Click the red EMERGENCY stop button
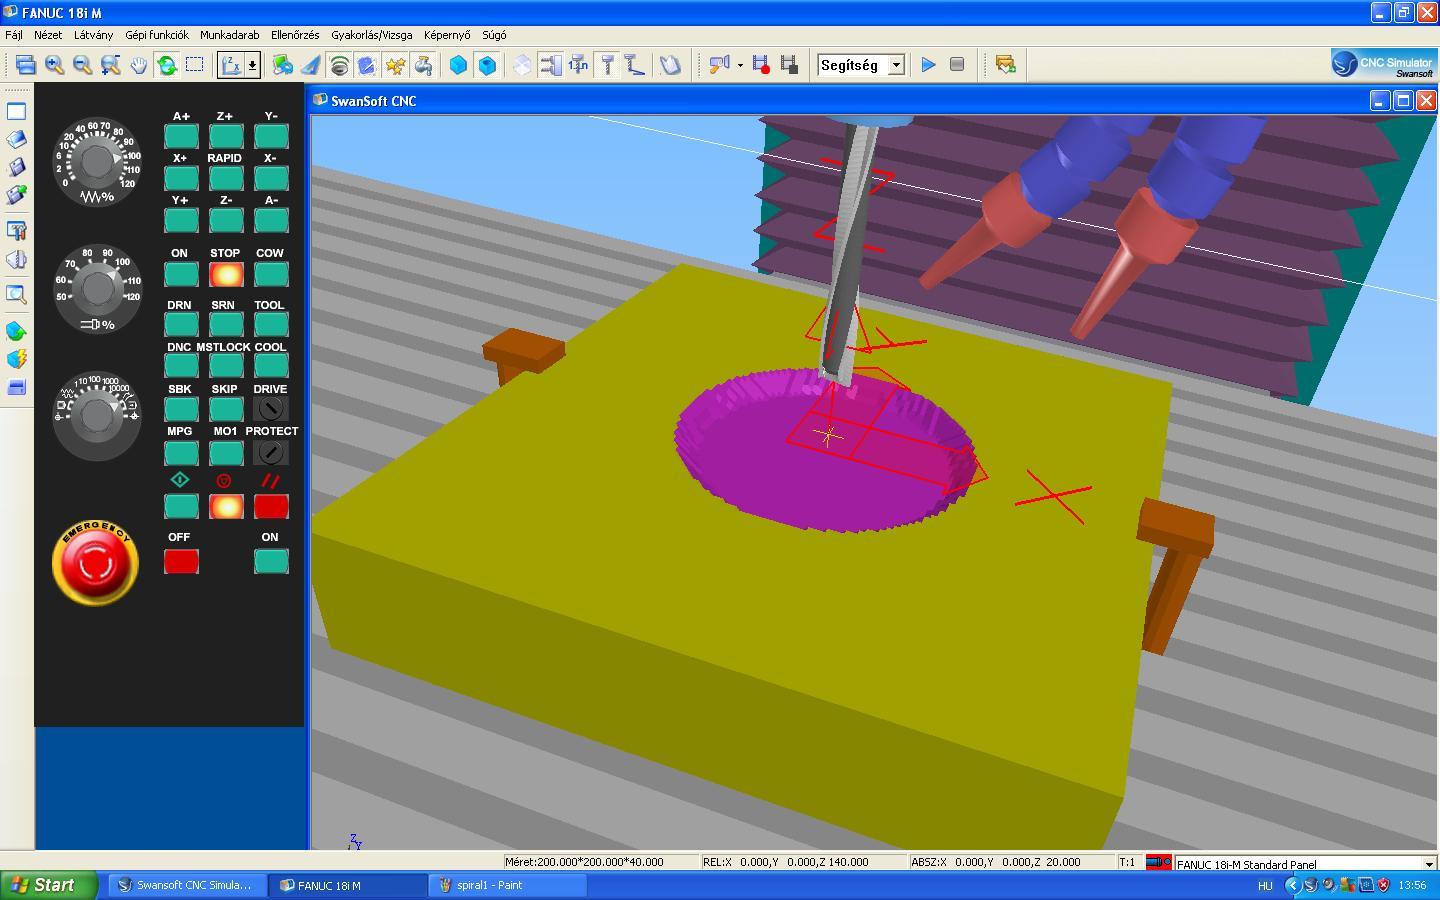1440x900 pixels. [96, 563]
